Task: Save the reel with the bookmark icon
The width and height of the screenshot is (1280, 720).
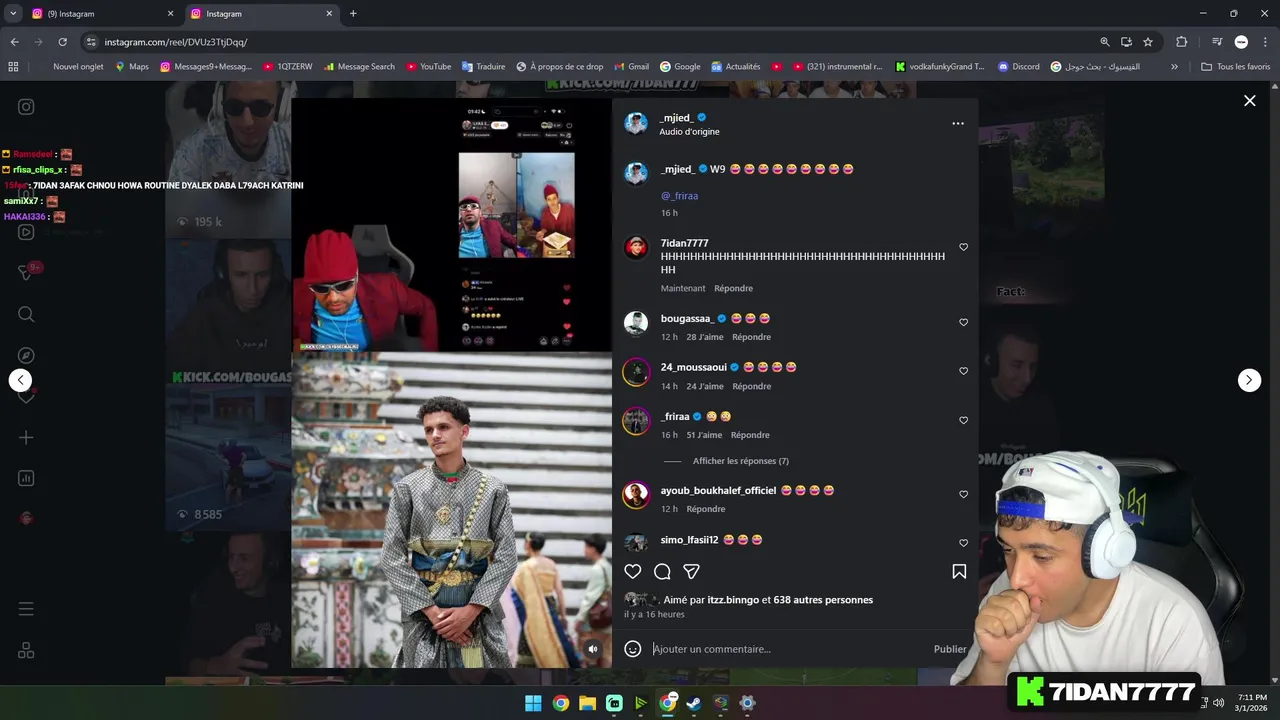Action: point(959,571)
